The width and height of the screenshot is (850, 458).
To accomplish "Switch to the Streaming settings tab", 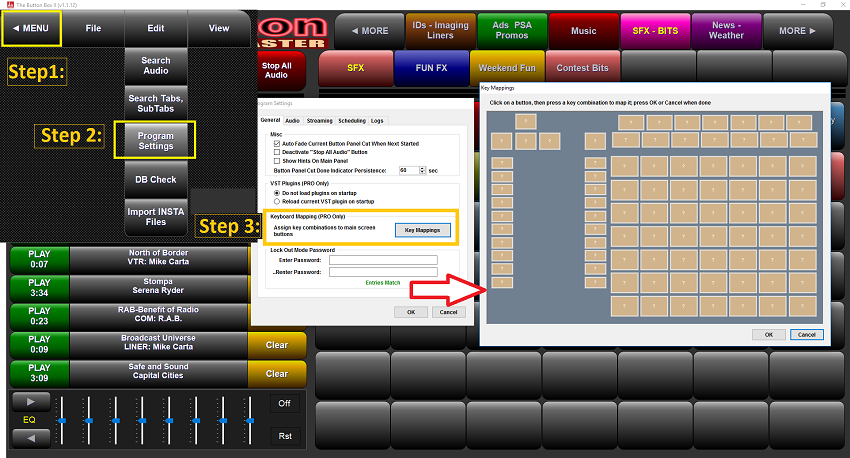I will 319,120.
